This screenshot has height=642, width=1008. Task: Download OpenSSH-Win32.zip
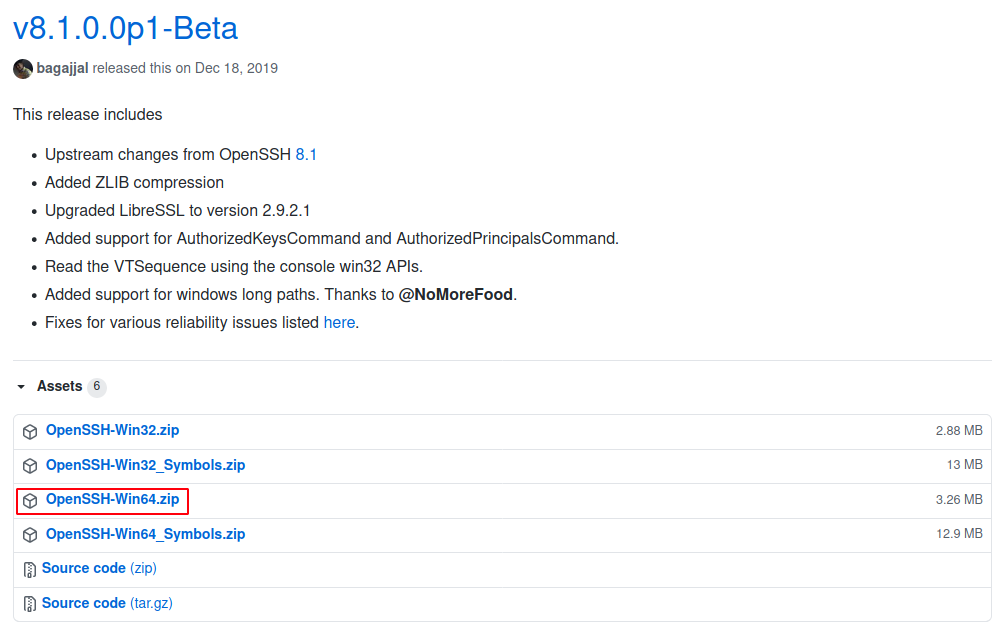pos(112,431)
